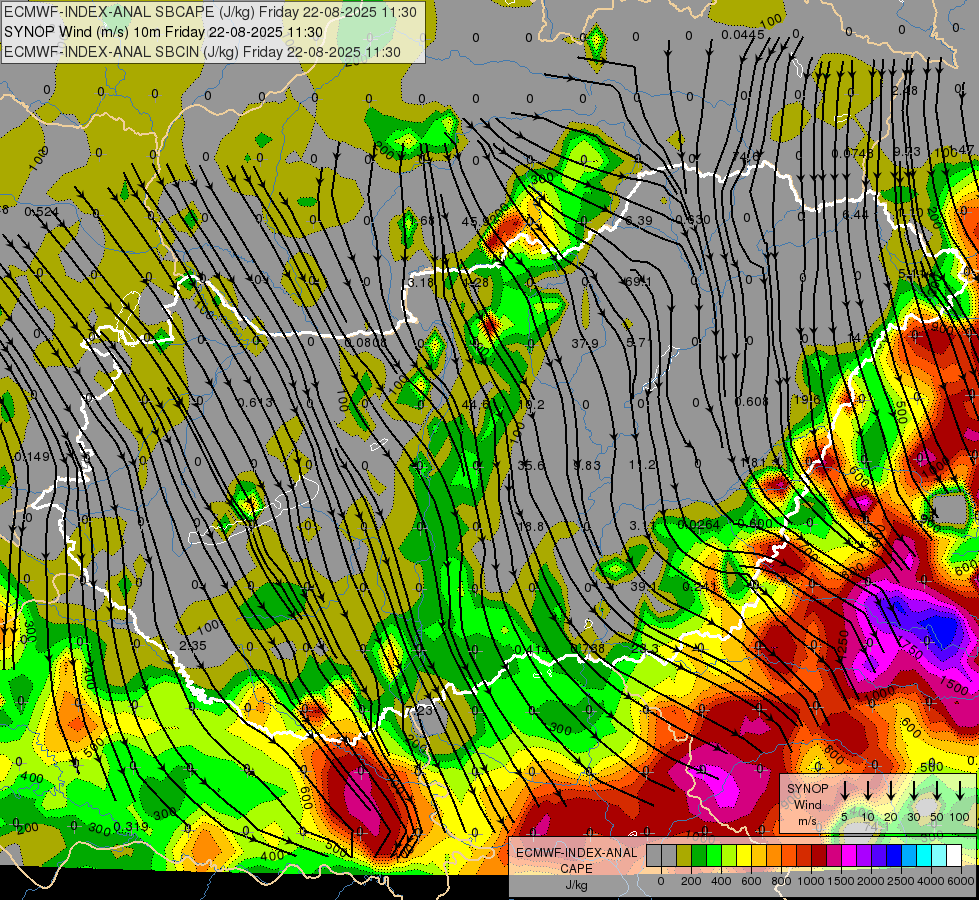Click the ECMWF-INDEX-ANAL legend label
The height and width of the screenshot is (900, 979).
pyautogui.click(x=576, y=853)
